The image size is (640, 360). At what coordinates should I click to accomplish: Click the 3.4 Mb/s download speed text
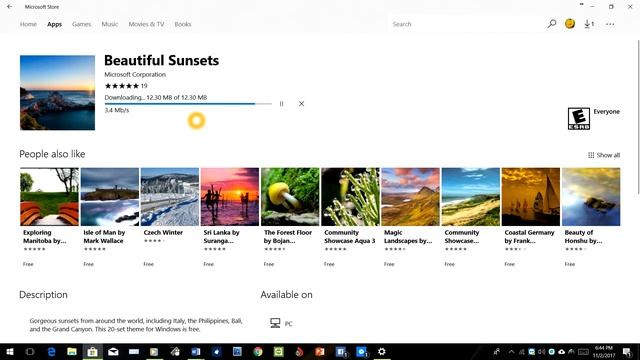click(117, 110)
